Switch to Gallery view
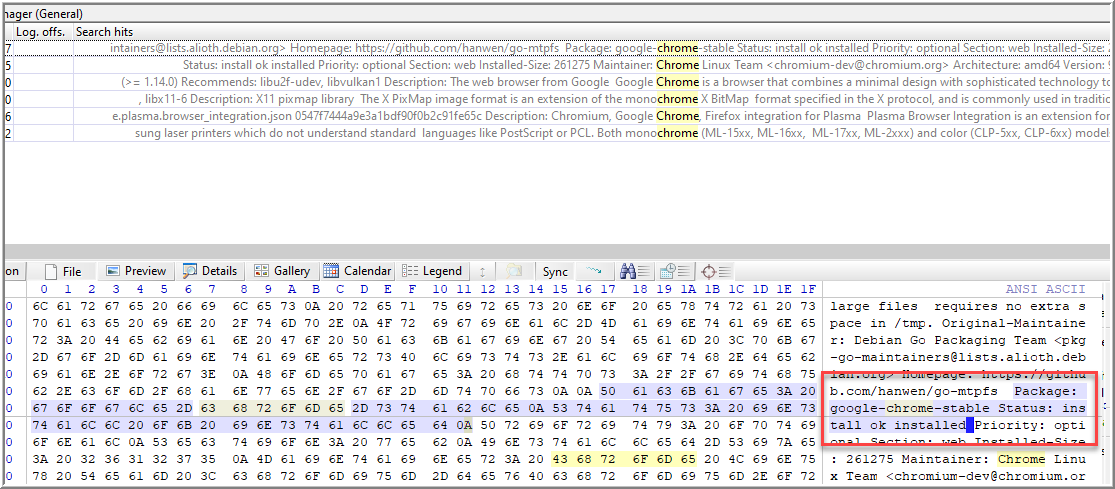 (x=283, y=271)
